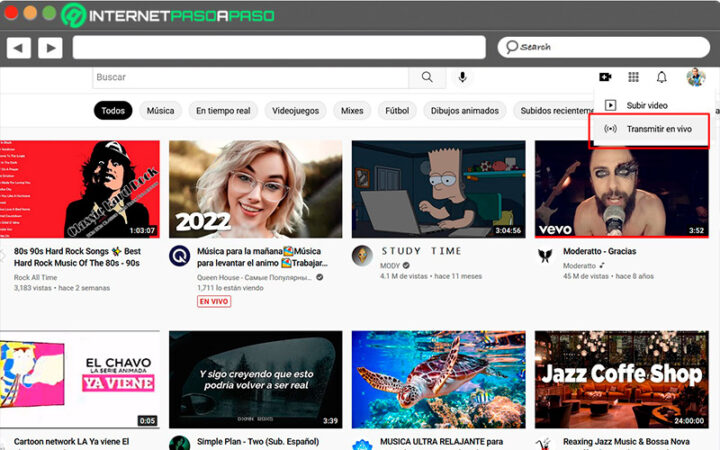Screen dimensions: 720x450
Task: Select the En tiempo real chip
Action: pyautogui.click(x=223, y=111)
